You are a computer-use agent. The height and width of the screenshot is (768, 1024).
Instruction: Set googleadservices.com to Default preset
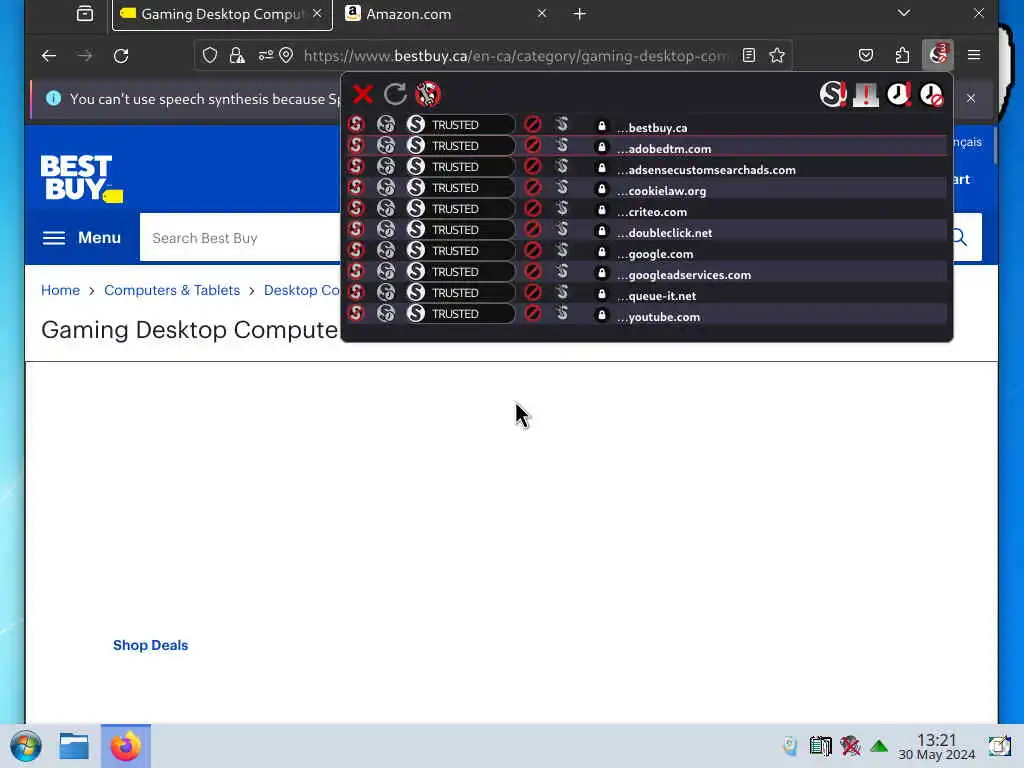tap(356, 271)
